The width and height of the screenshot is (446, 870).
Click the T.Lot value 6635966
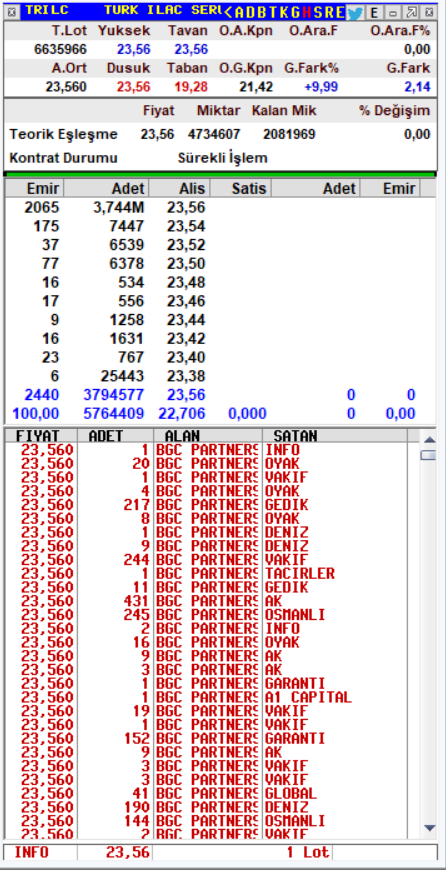(x=60, y=49)
